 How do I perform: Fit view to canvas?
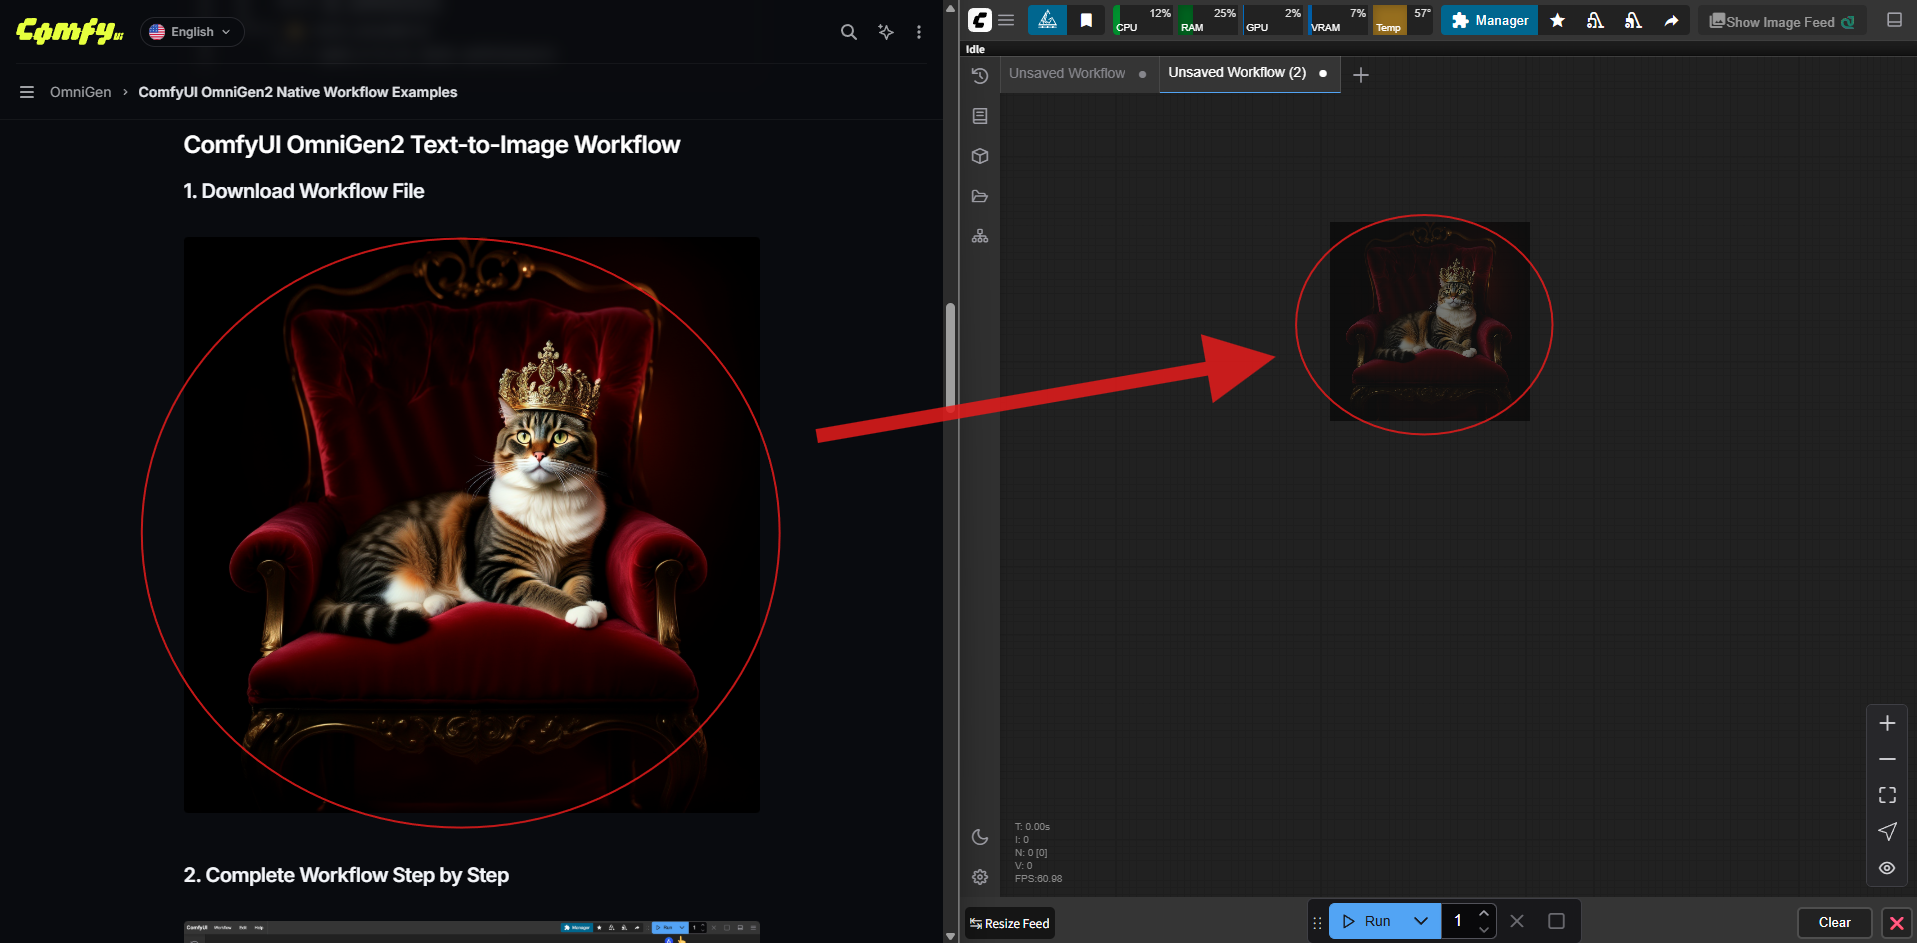tap(1887, 795)
